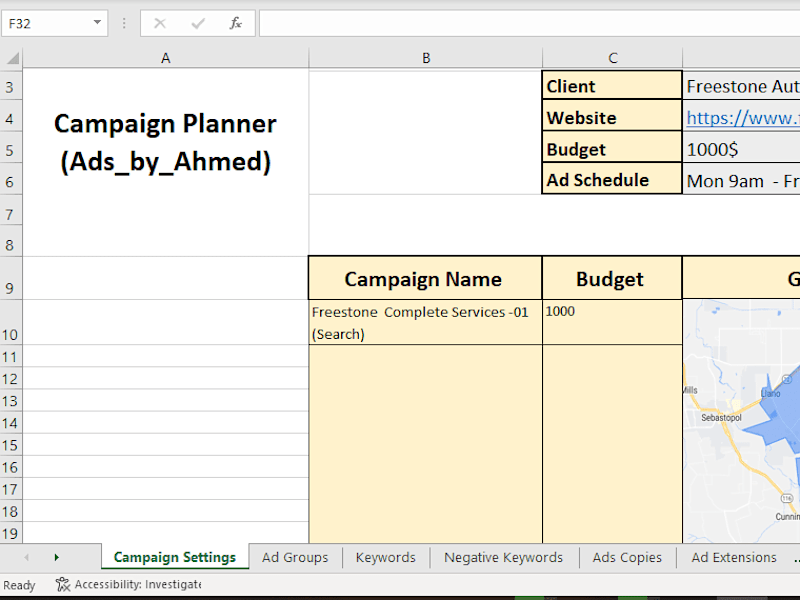Click the Budget label cell in row 5
800x600 pixels.
point(612,147)
